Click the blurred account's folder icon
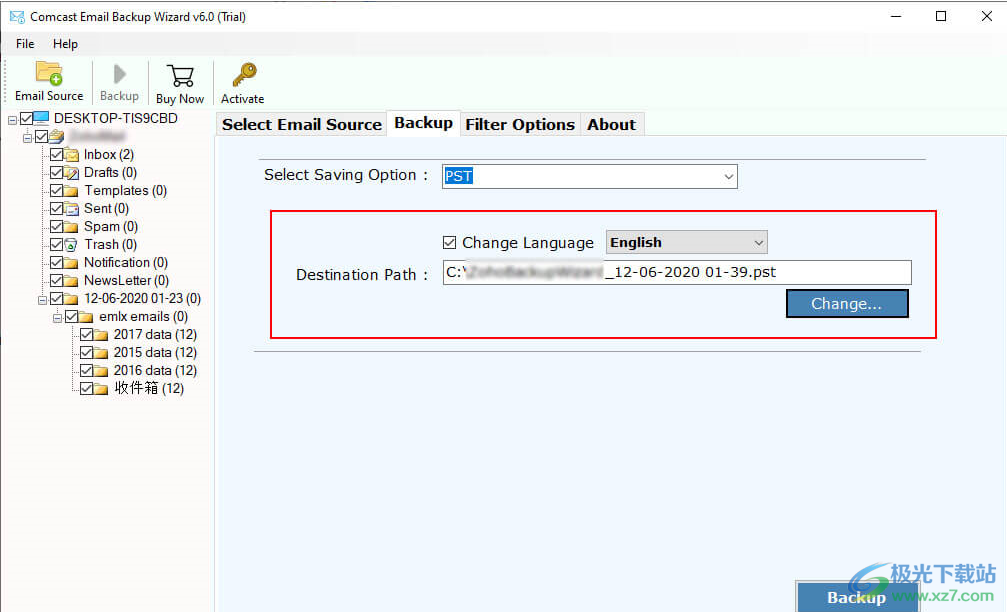 [x=57, y=136]
